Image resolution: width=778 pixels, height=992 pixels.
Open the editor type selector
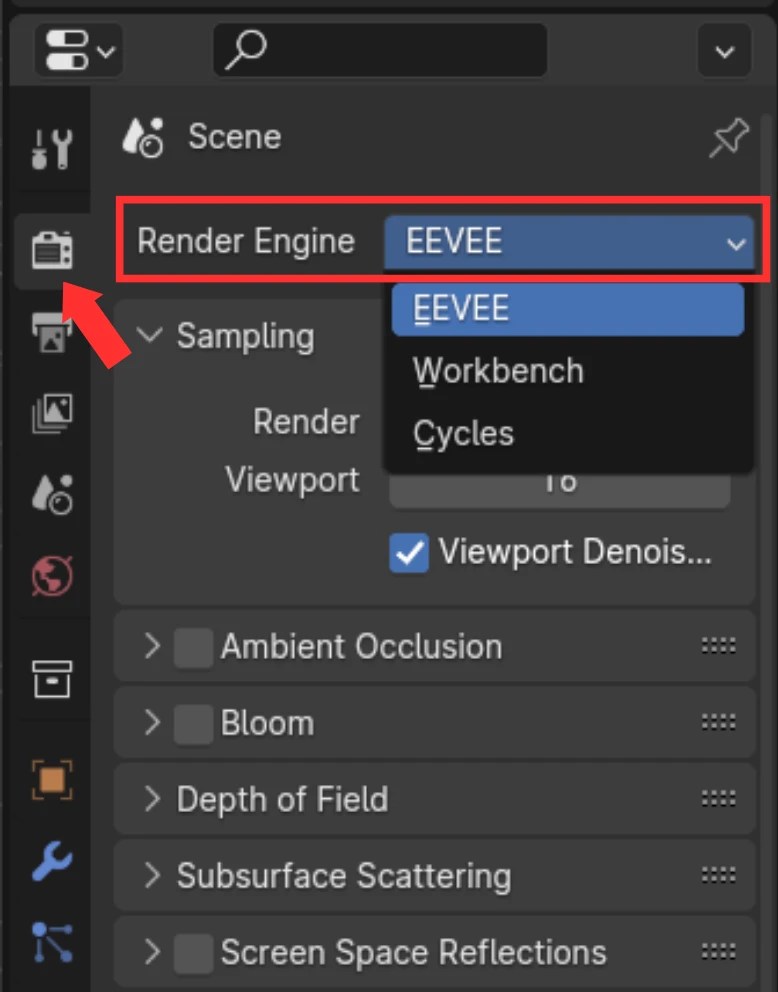[79, 50]
